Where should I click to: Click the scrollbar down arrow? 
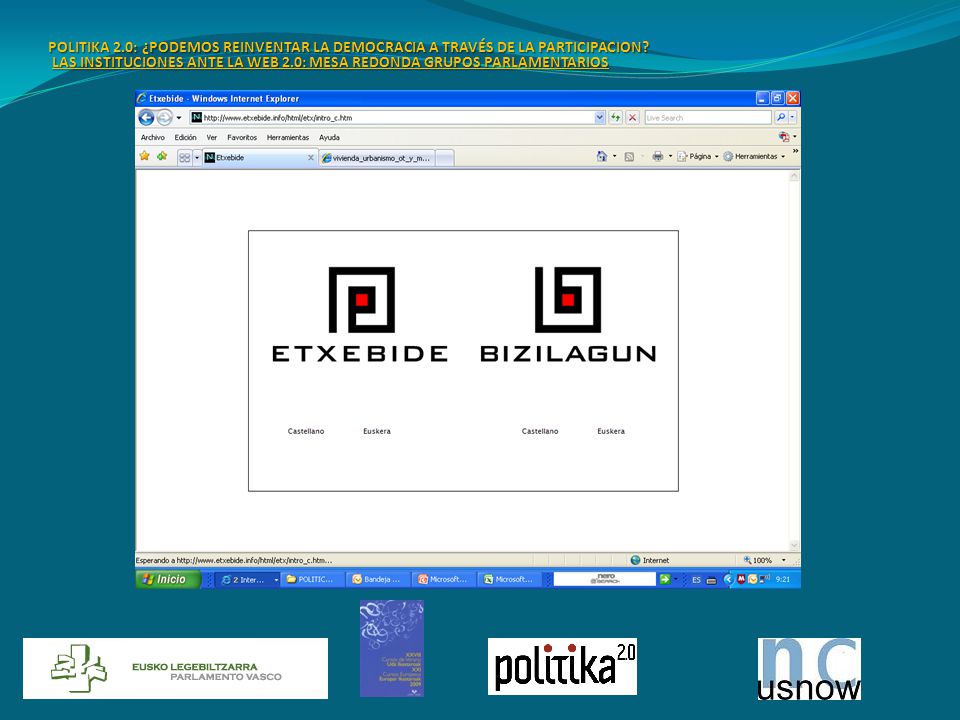794,546
